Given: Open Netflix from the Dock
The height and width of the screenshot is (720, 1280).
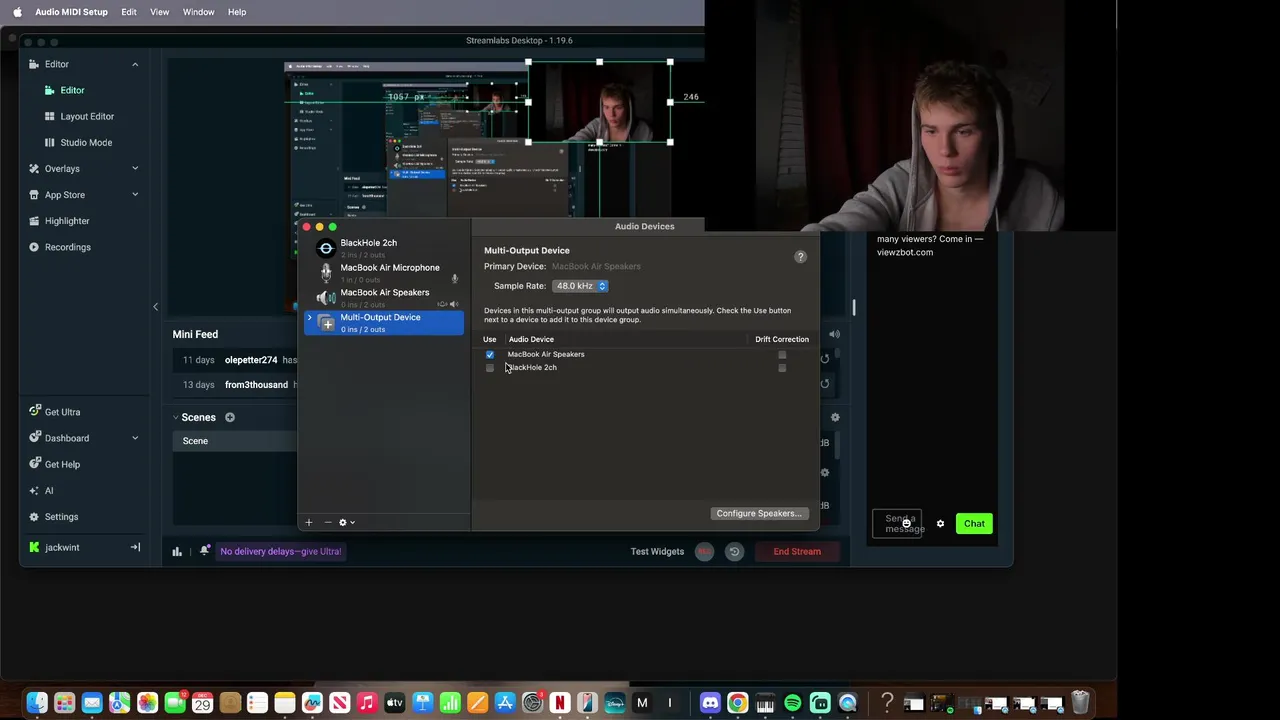Looking at the screenshot, I should click(559, 703).
